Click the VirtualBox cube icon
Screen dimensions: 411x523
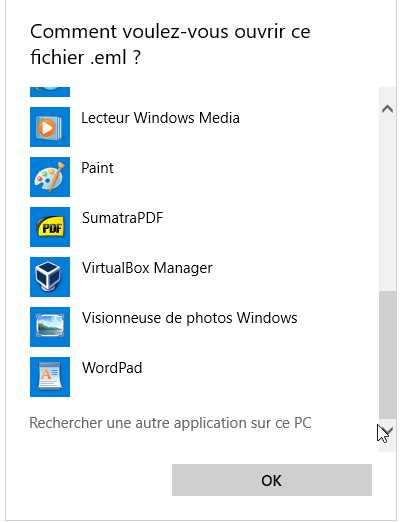50,277
